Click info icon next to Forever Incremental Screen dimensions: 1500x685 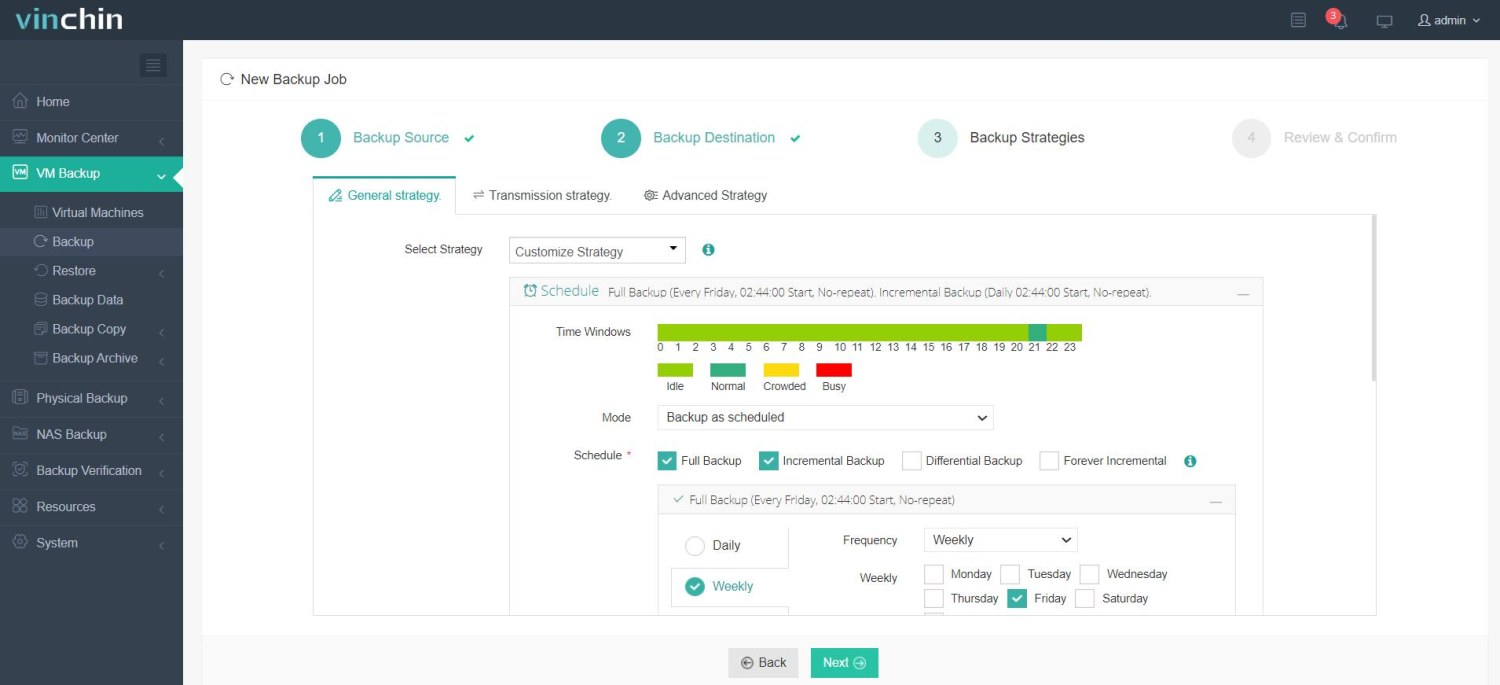(1190, 461)
